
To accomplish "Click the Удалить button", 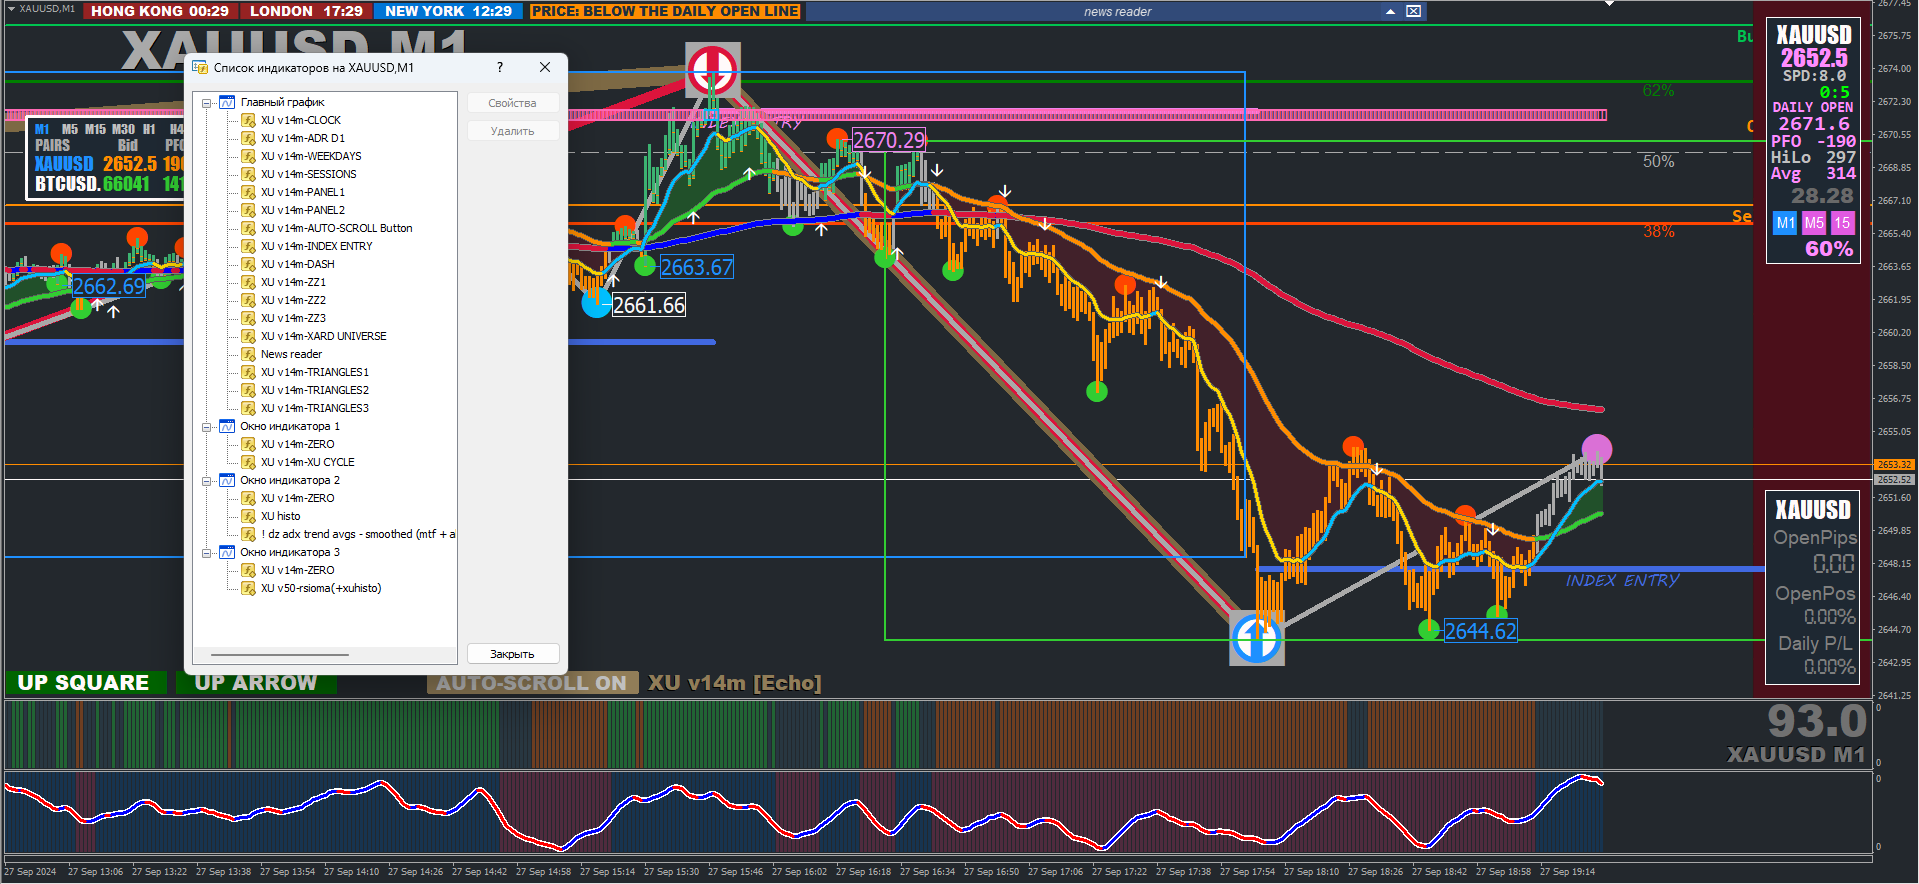I will [512, 131].
